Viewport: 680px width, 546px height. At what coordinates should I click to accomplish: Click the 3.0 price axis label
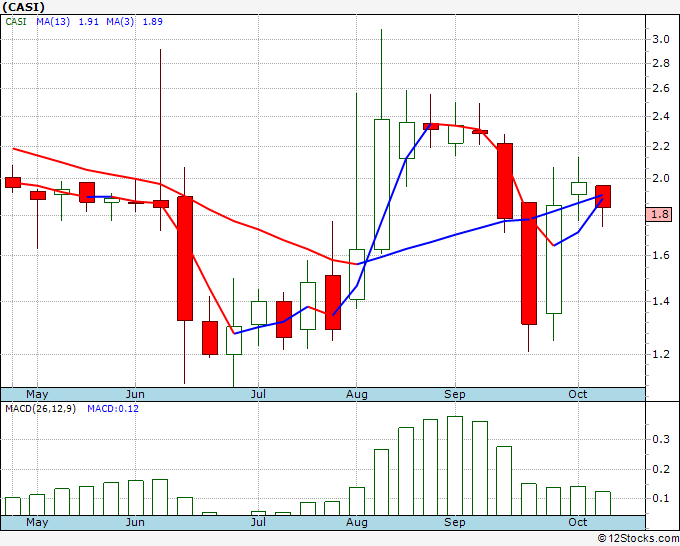[x=661, y=39]
